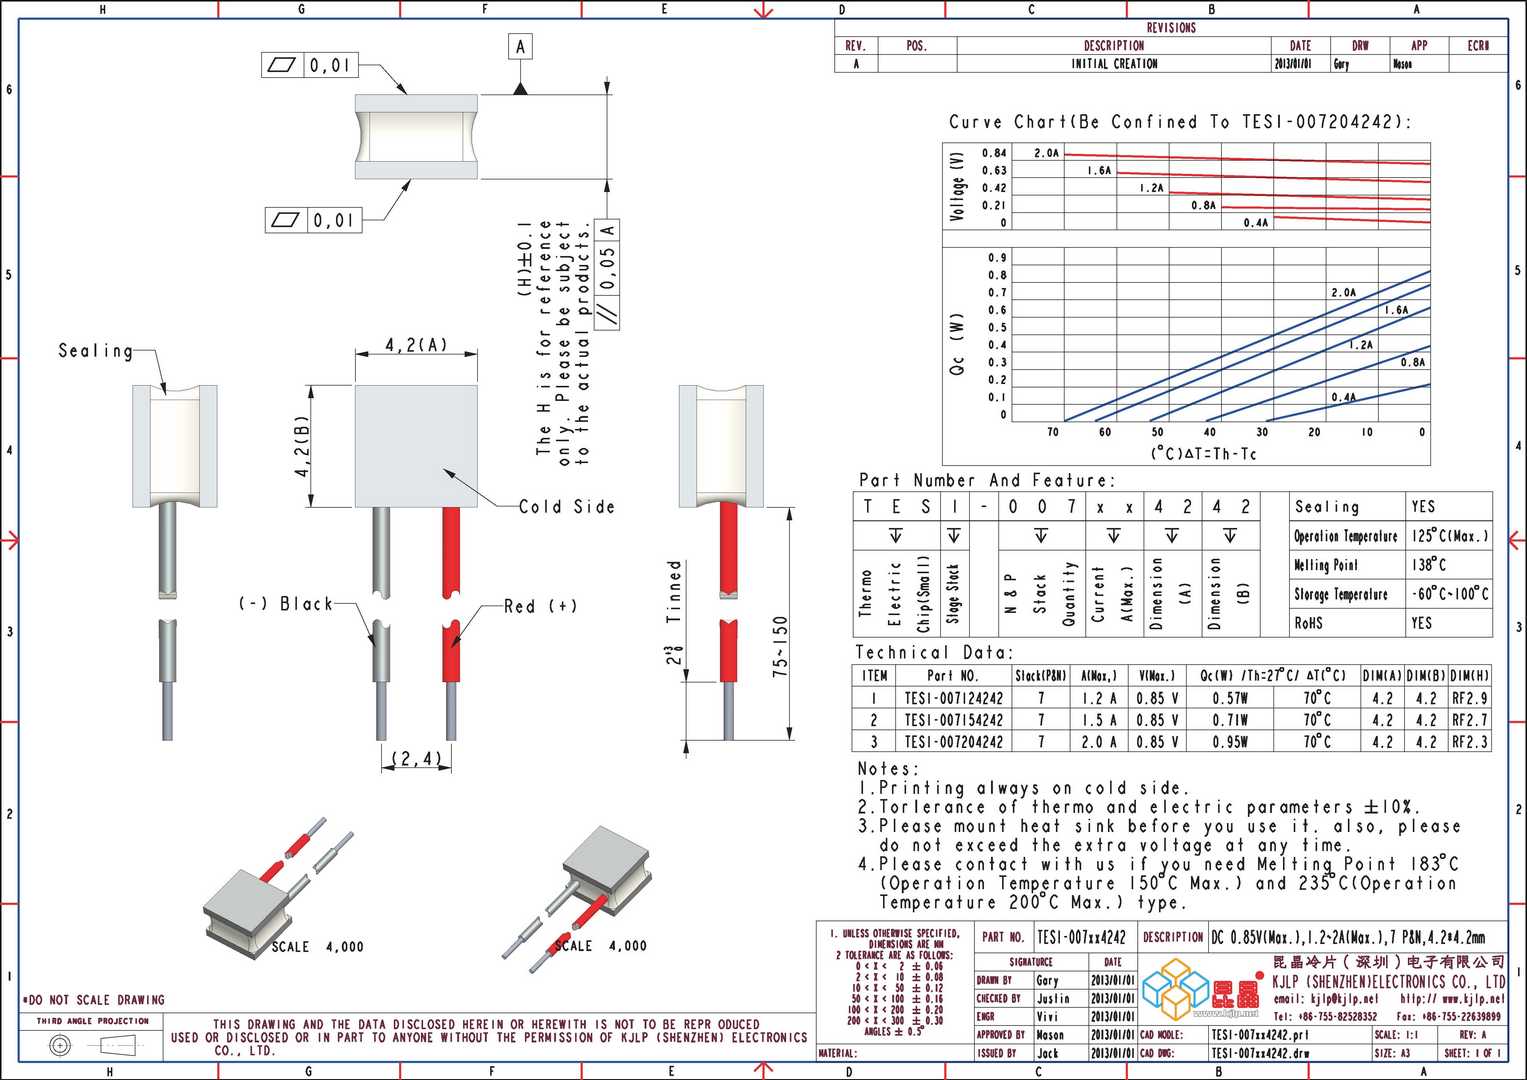Click the datum A box flag
Image resolution: width=1527 pixels, height=1080 pixels.
(x=520, y=47)
